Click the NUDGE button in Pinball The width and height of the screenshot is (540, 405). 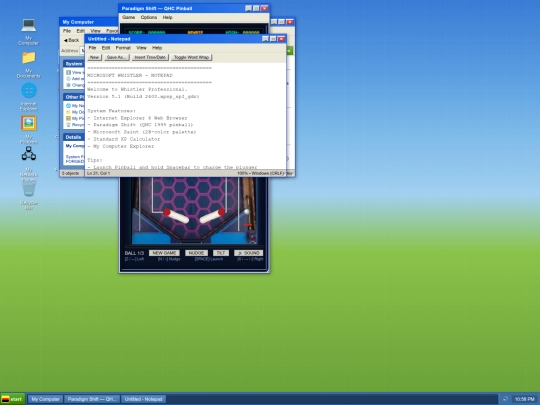coord(196,253)
